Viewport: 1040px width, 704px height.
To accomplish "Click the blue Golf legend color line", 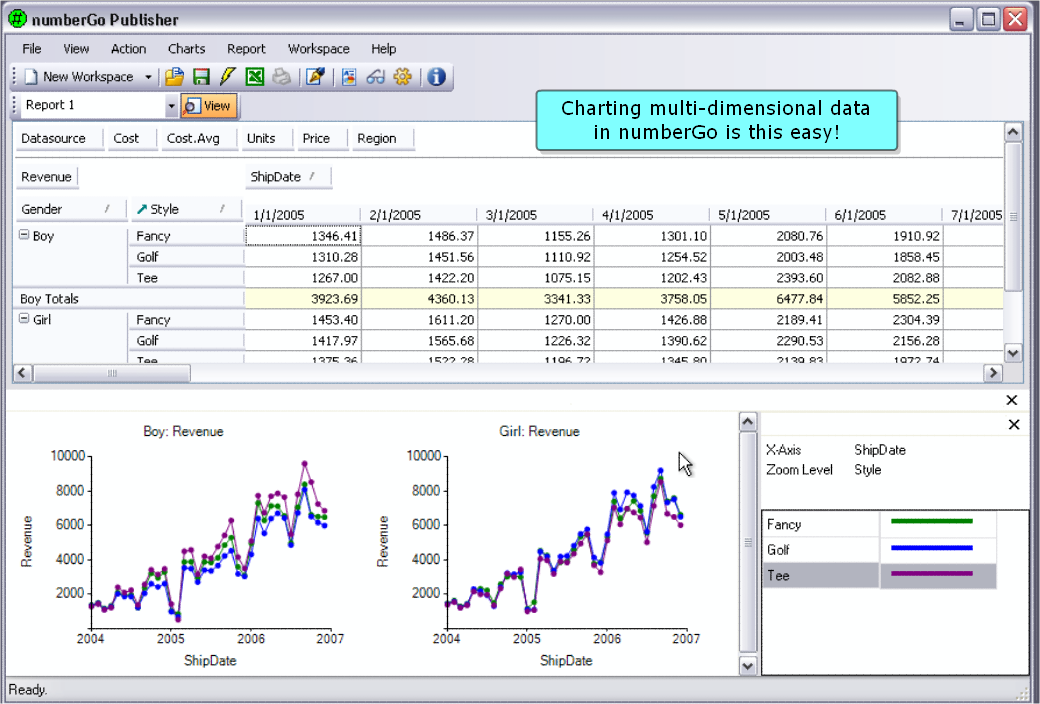I will pos(931,548).
